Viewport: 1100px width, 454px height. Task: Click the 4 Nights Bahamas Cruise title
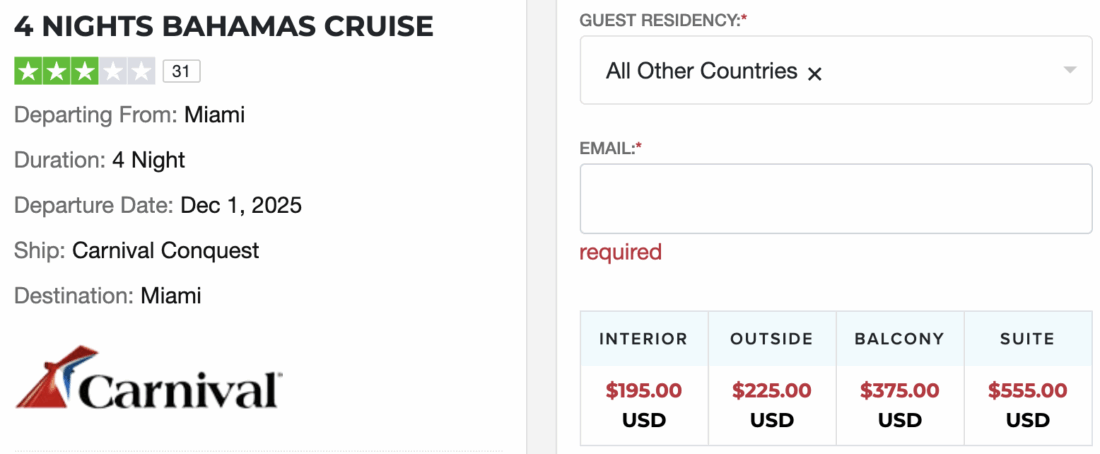(x=224, y=27)
